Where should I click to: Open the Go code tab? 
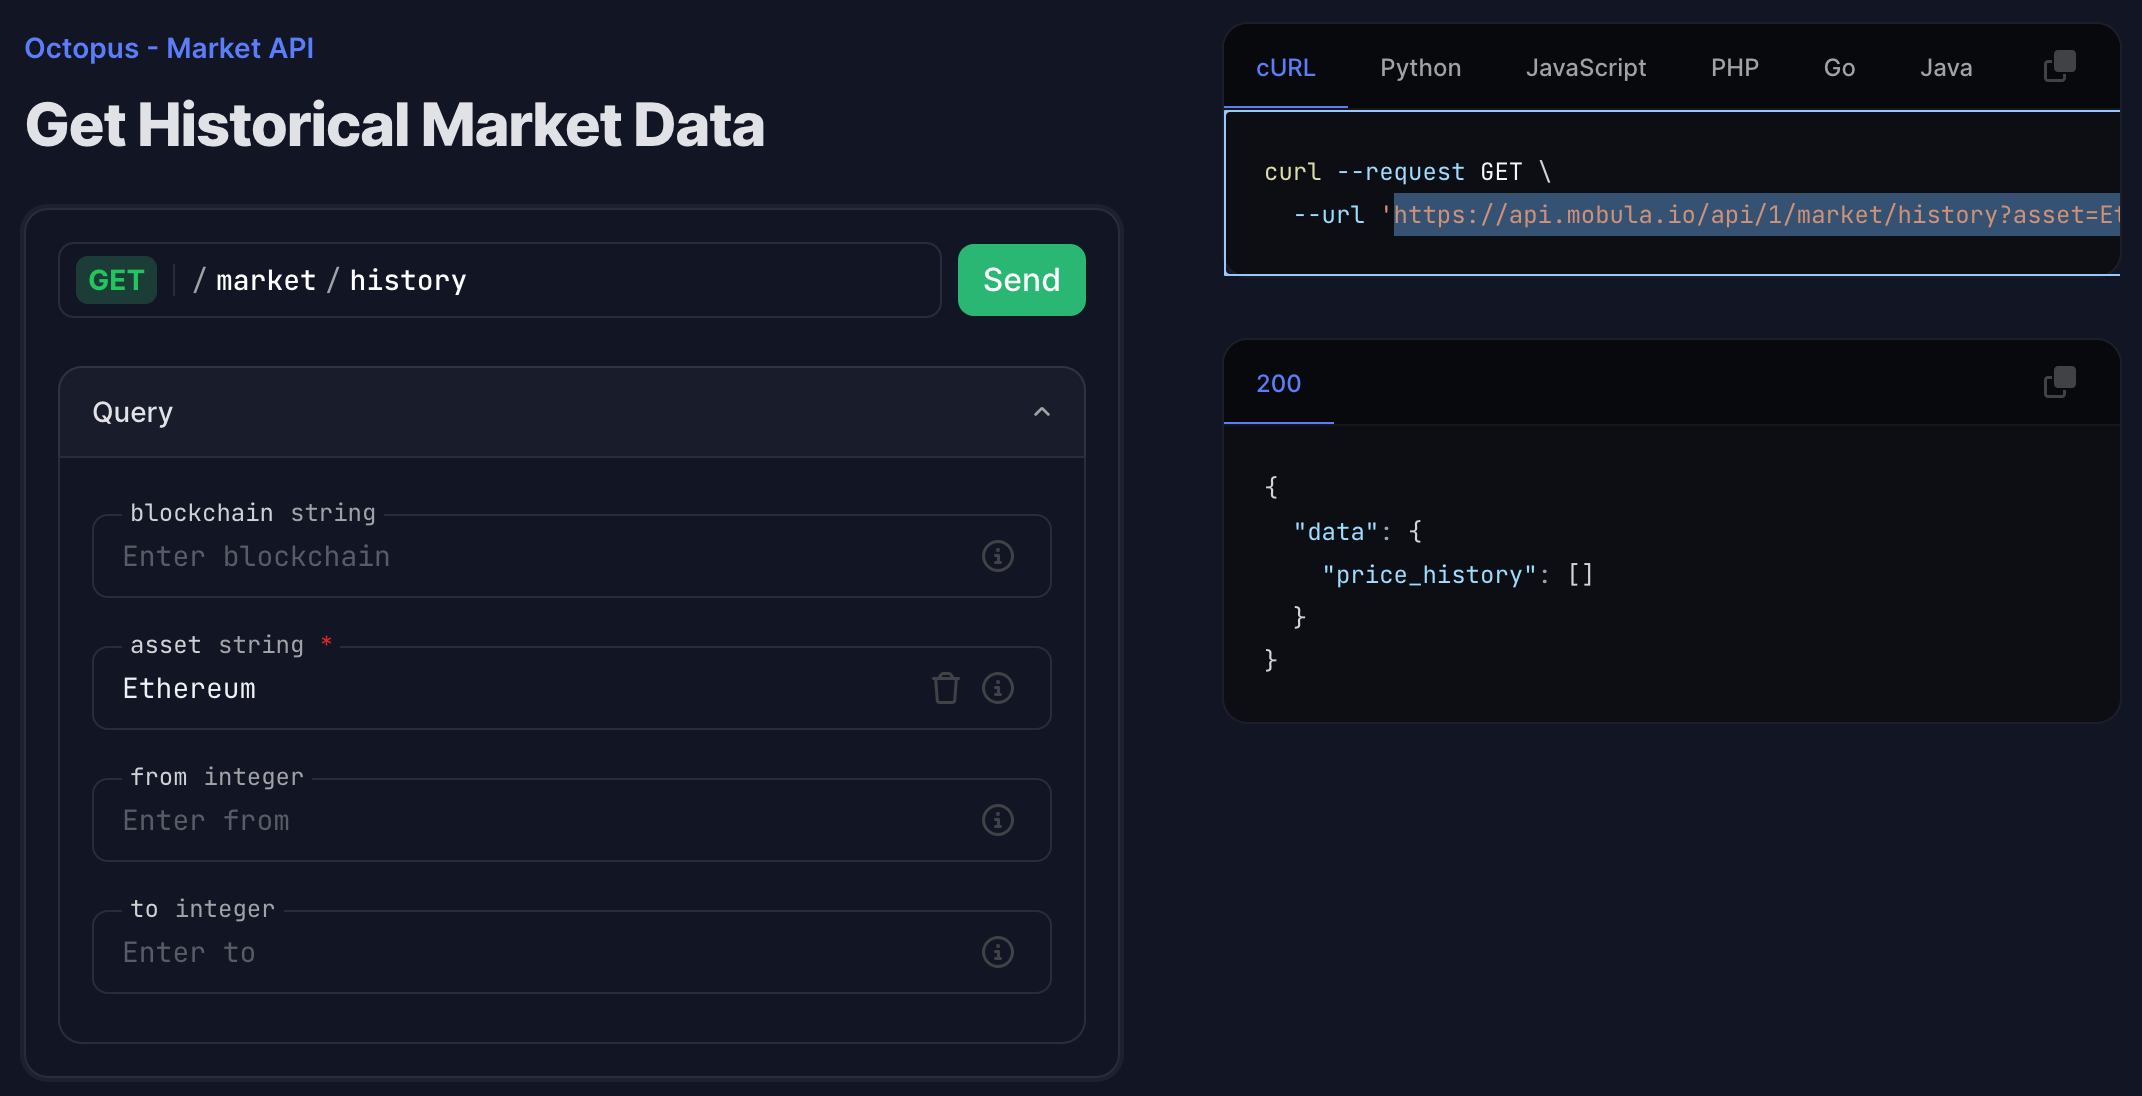[1839, 68]
